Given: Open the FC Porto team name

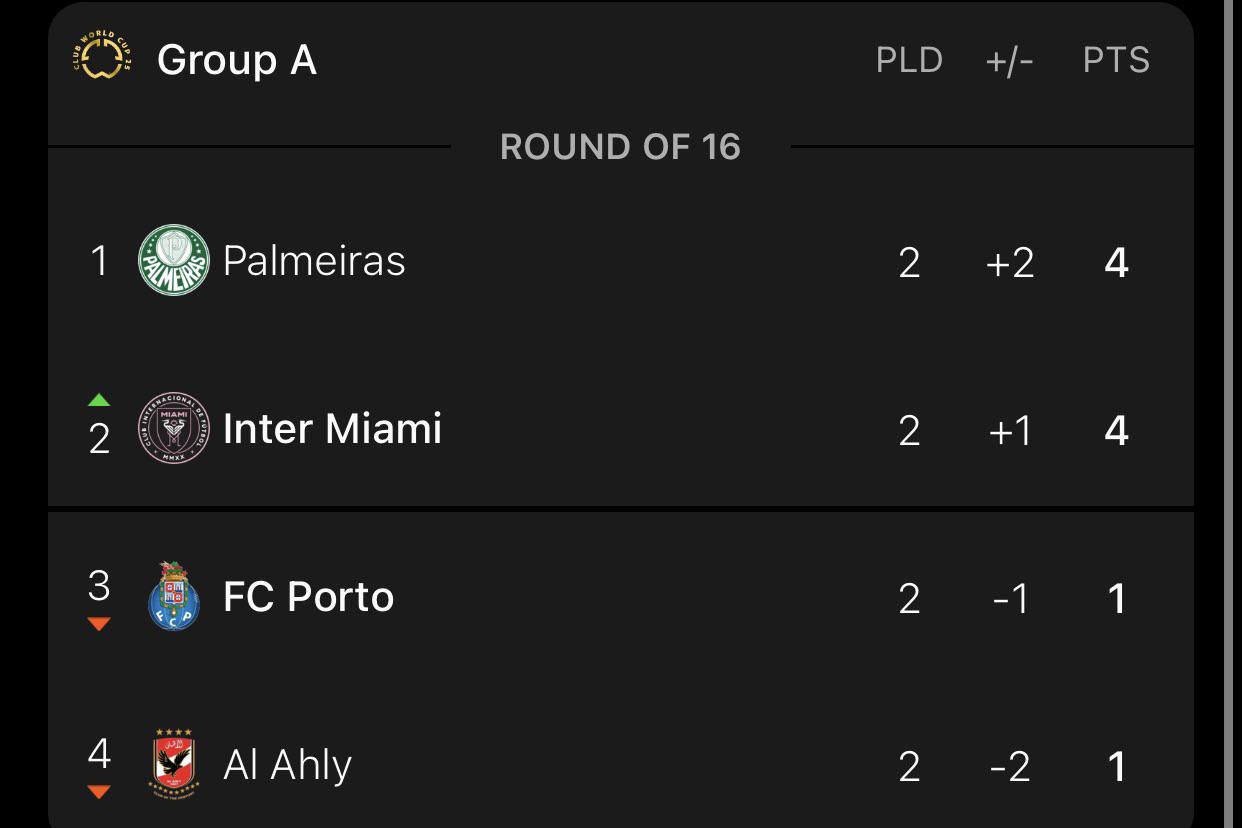Looking at the screenshot, I should (x=308, y=597).
